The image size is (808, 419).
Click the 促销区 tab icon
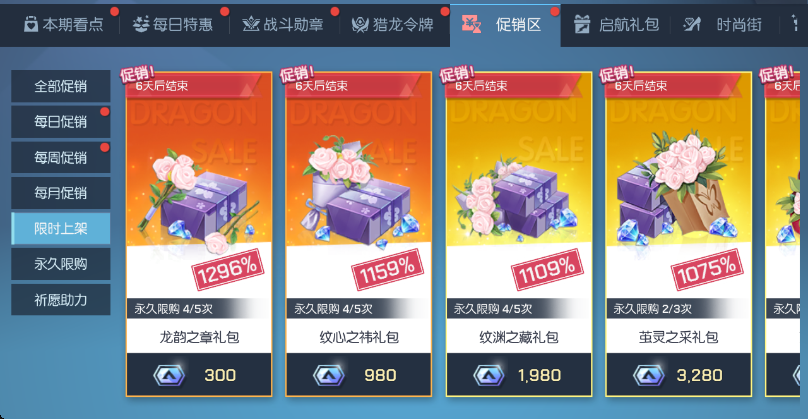(x=471, y=24)
